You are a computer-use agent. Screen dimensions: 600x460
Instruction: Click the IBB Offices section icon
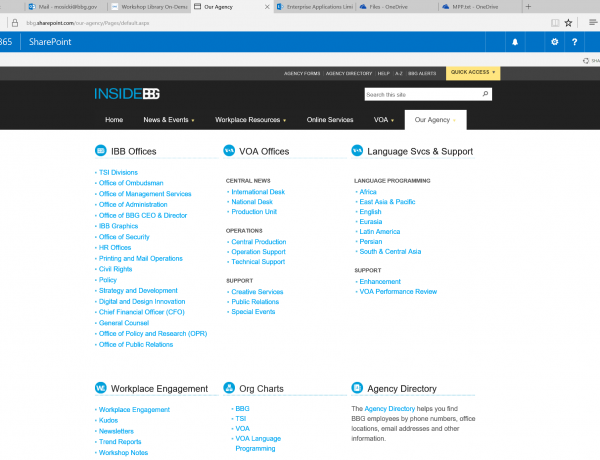pyautogui.click(x=101, y=151)
